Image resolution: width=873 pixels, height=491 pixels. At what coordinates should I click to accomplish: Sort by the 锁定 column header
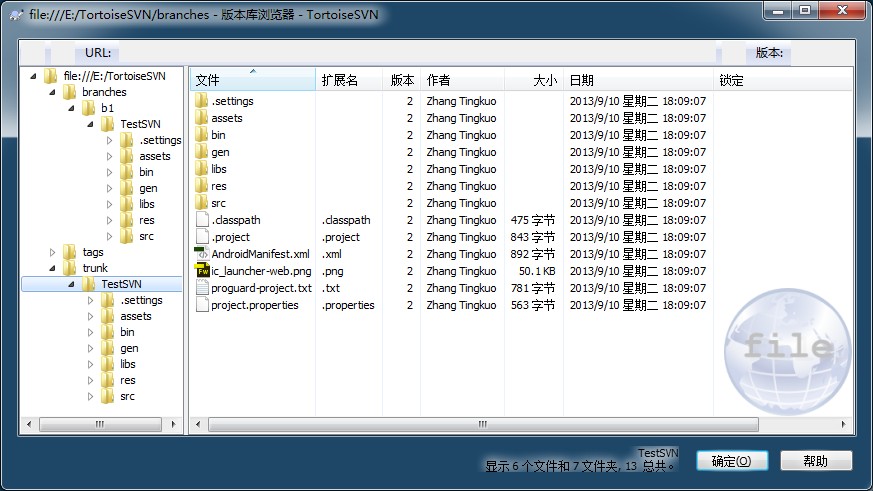[x=782, y=80]
